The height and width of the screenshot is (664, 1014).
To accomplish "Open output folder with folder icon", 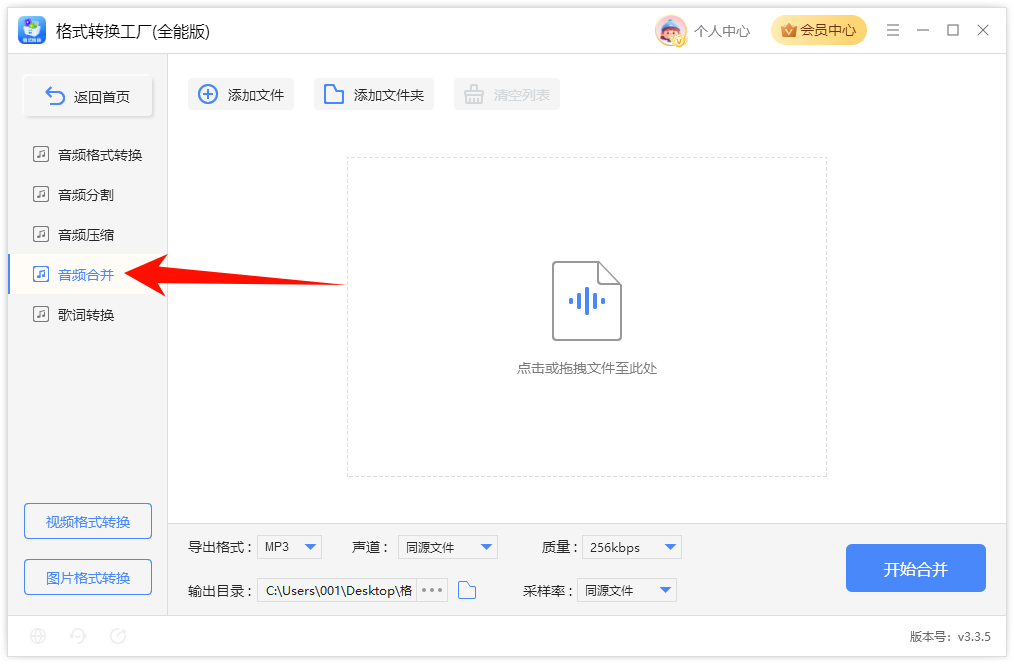I will point(467,590).
